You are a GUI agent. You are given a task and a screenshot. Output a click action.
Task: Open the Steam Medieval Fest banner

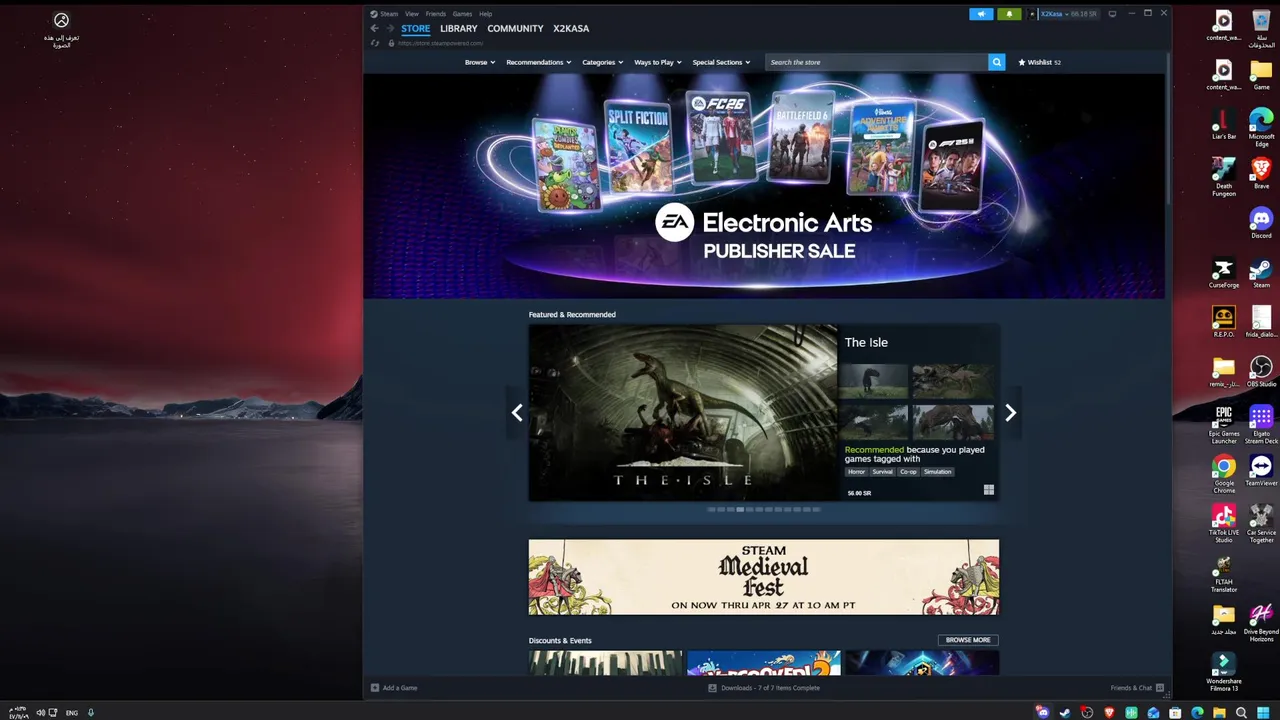(x=764, y=577)
